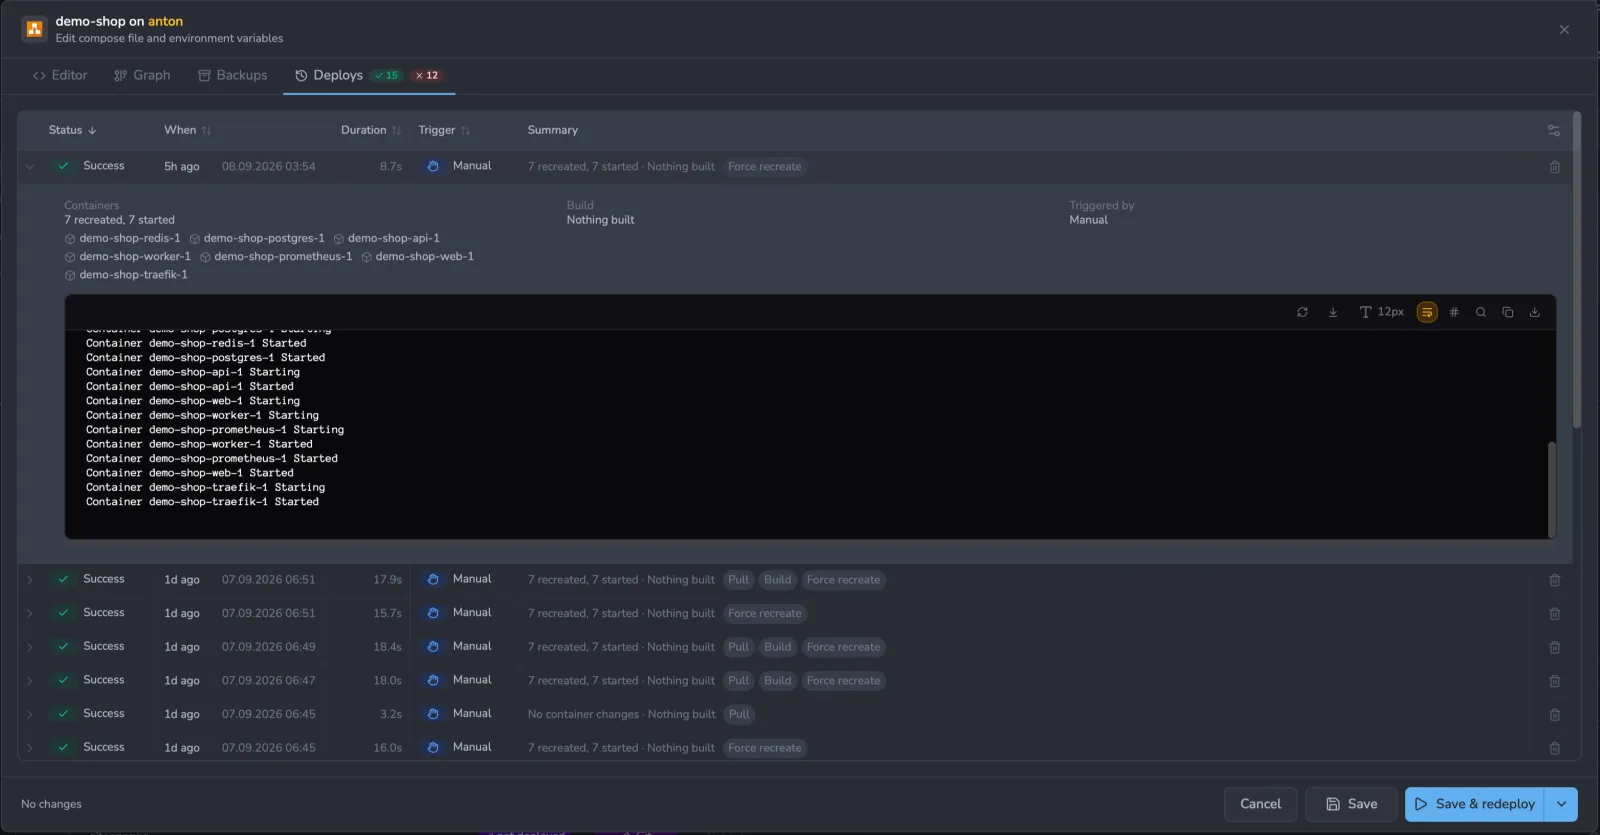
Task: Click the demo-shop-postgres-1 container chip
Action: coord(257,238)
